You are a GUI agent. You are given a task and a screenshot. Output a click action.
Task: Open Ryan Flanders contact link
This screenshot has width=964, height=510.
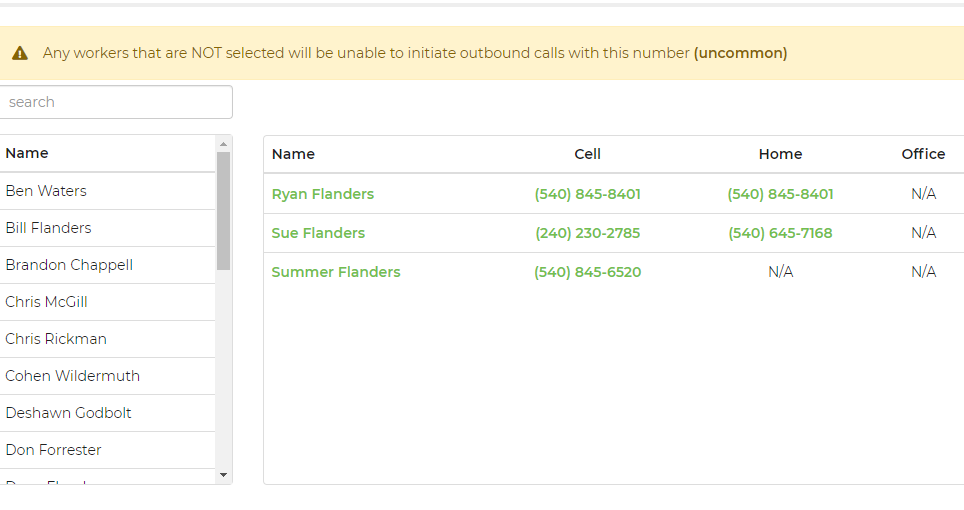tap(323, 194)
